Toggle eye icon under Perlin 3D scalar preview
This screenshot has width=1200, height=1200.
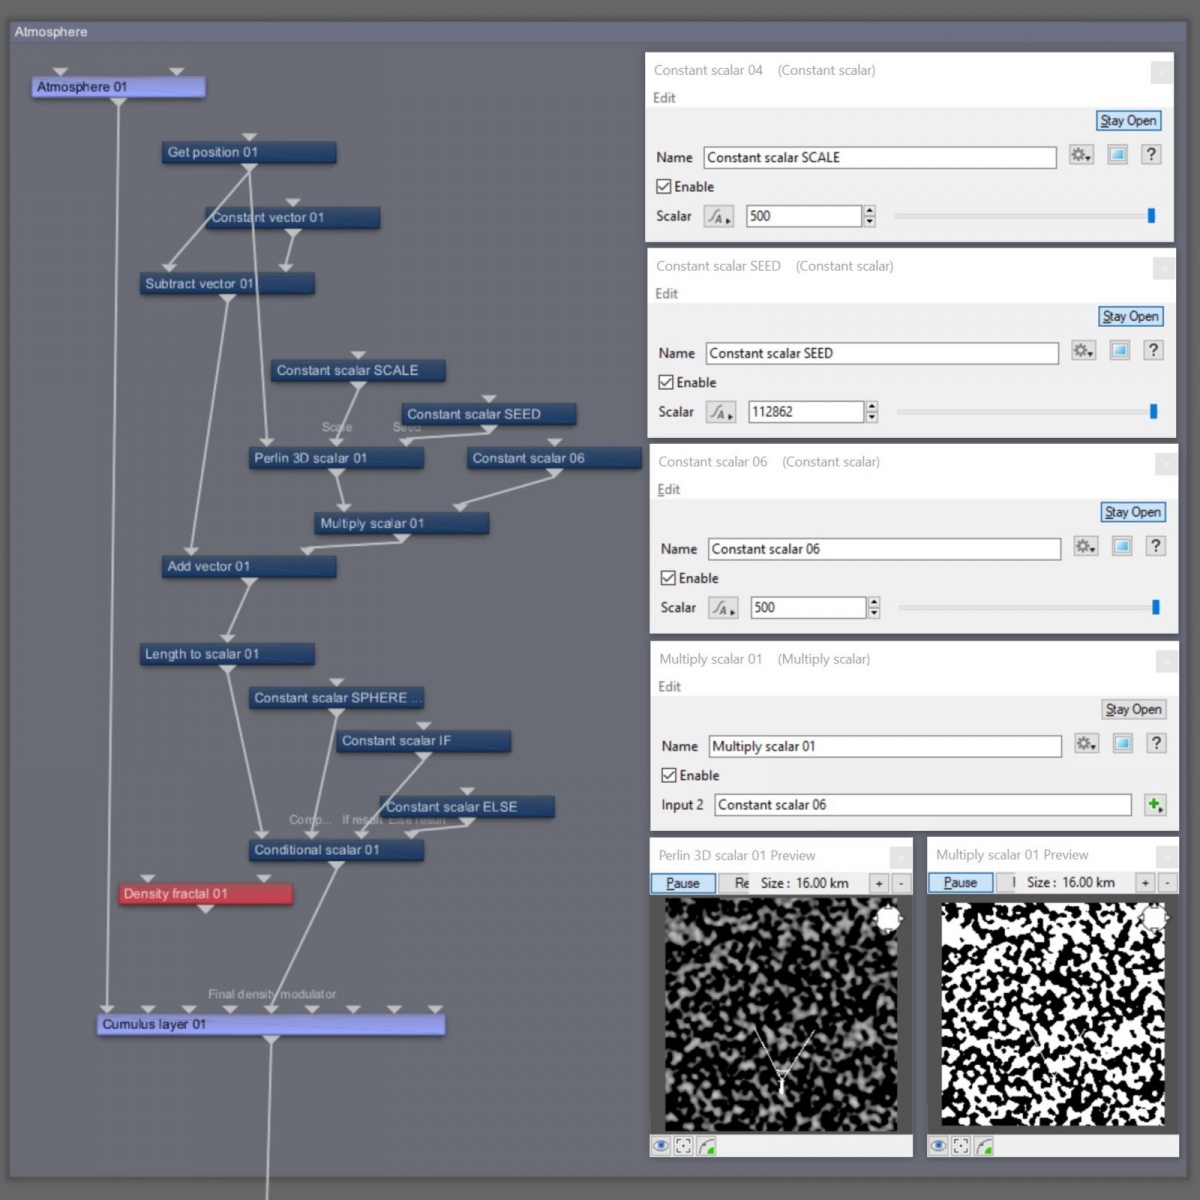click(661, 1146)
